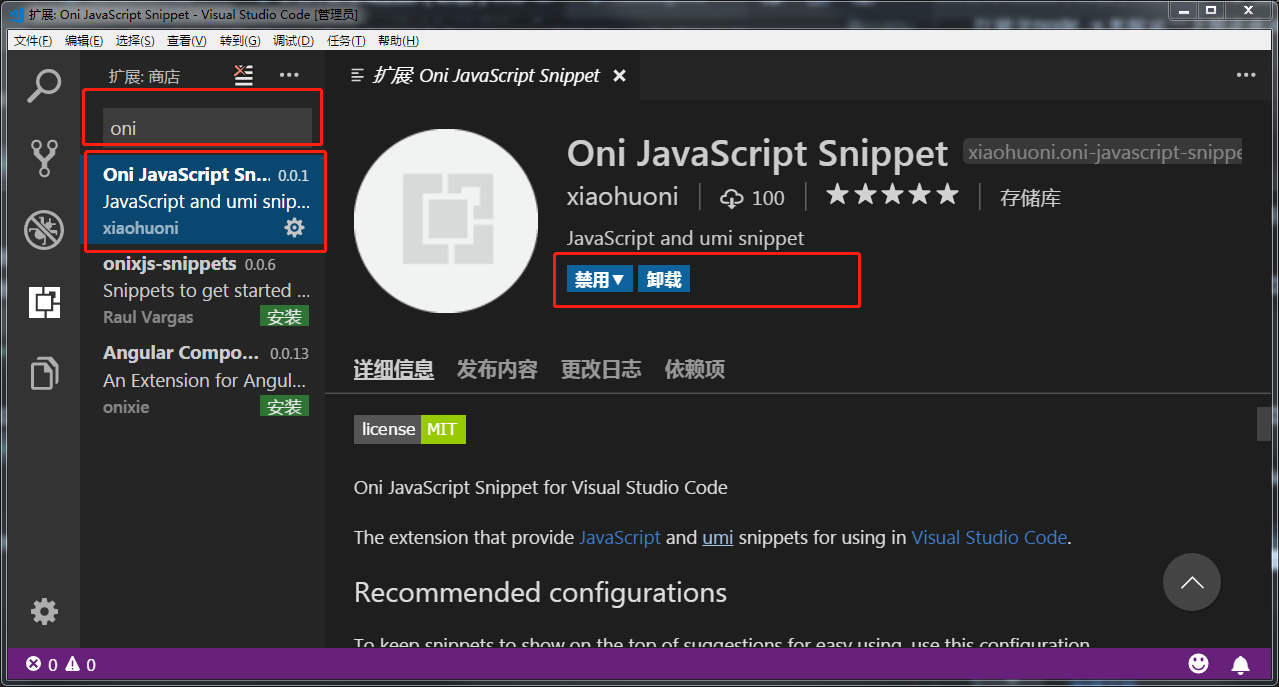Open extensions sidebar more actions menu
The width and height of the screenshot is (1279, 687).
(289, 75)
